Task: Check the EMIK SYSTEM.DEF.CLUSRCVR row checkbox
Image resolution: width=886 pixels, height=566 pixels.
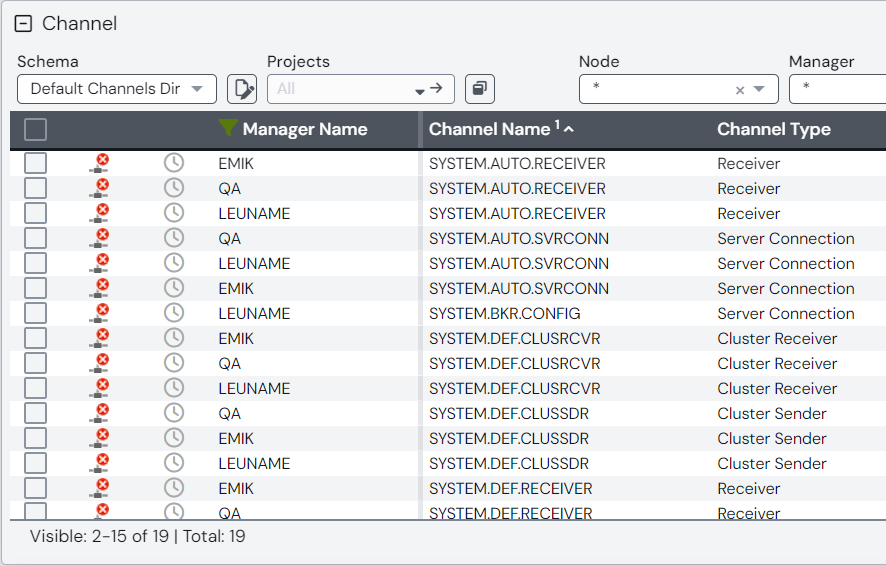Action: point(36,338)
